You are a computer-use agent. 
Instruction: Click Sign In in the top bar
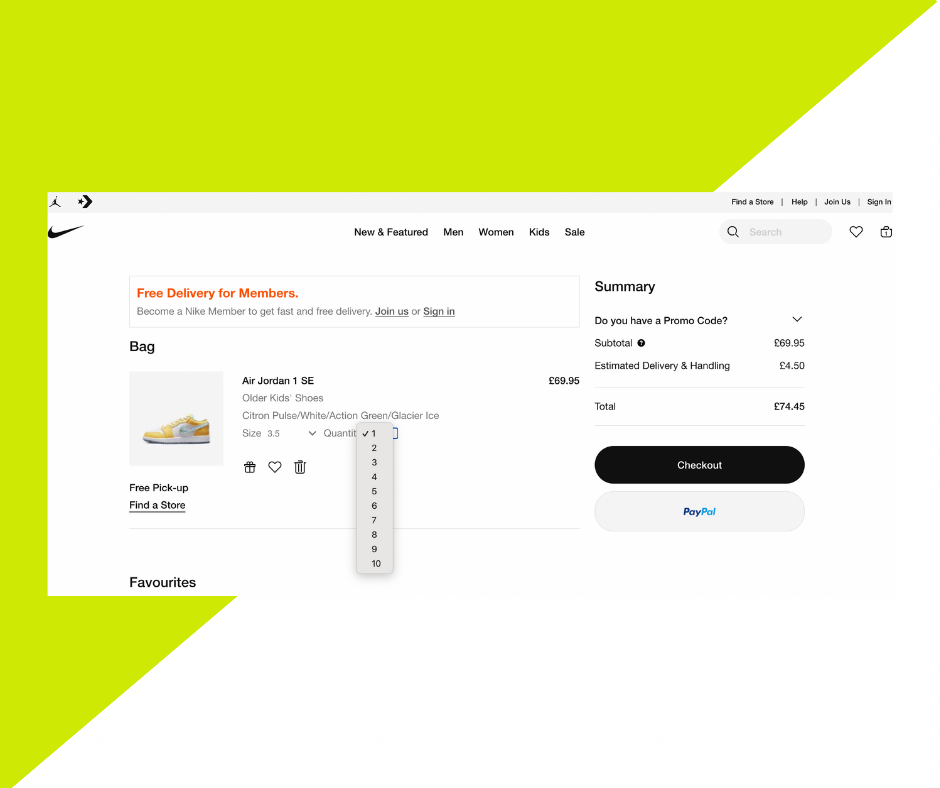879,202
